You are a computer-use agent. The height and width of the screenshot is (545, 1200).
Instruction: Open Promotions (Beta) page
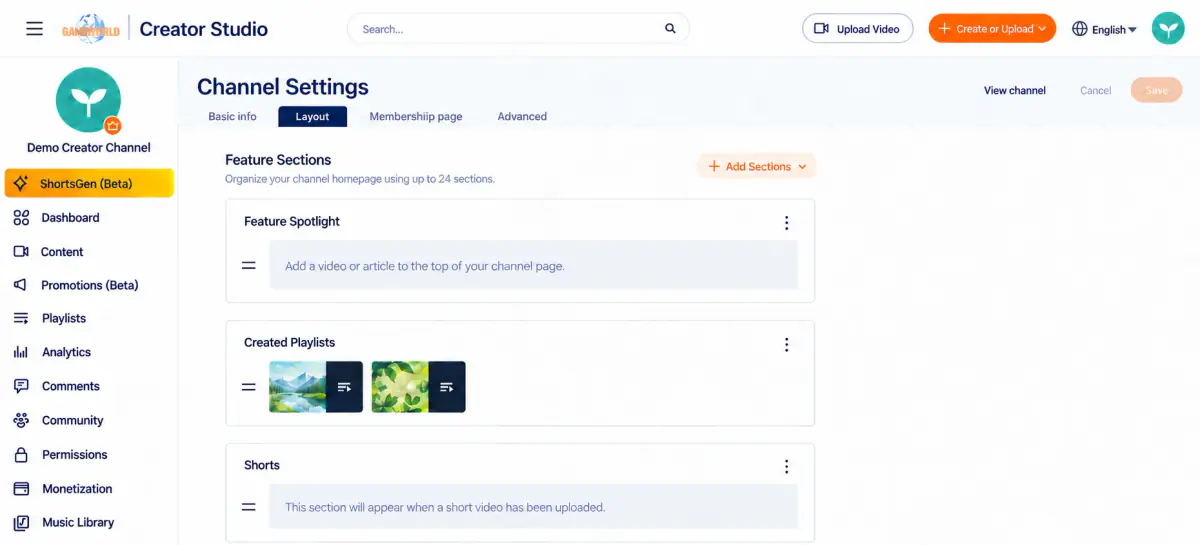88,285
